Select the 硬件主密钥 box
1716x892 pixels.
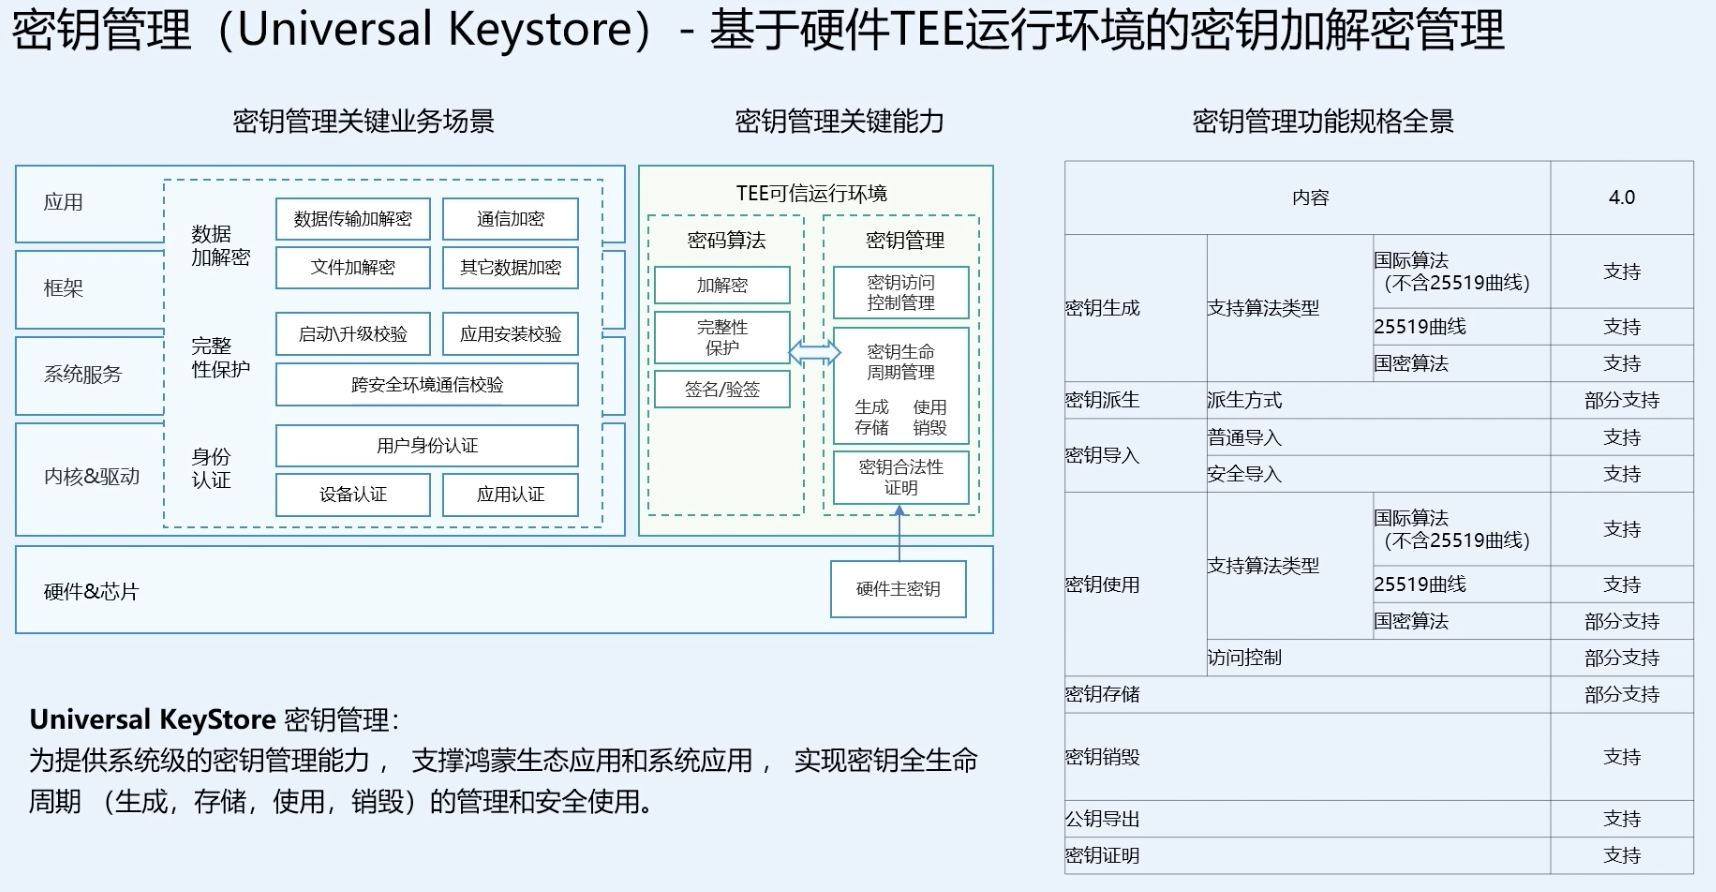click(x=898, y=590)
